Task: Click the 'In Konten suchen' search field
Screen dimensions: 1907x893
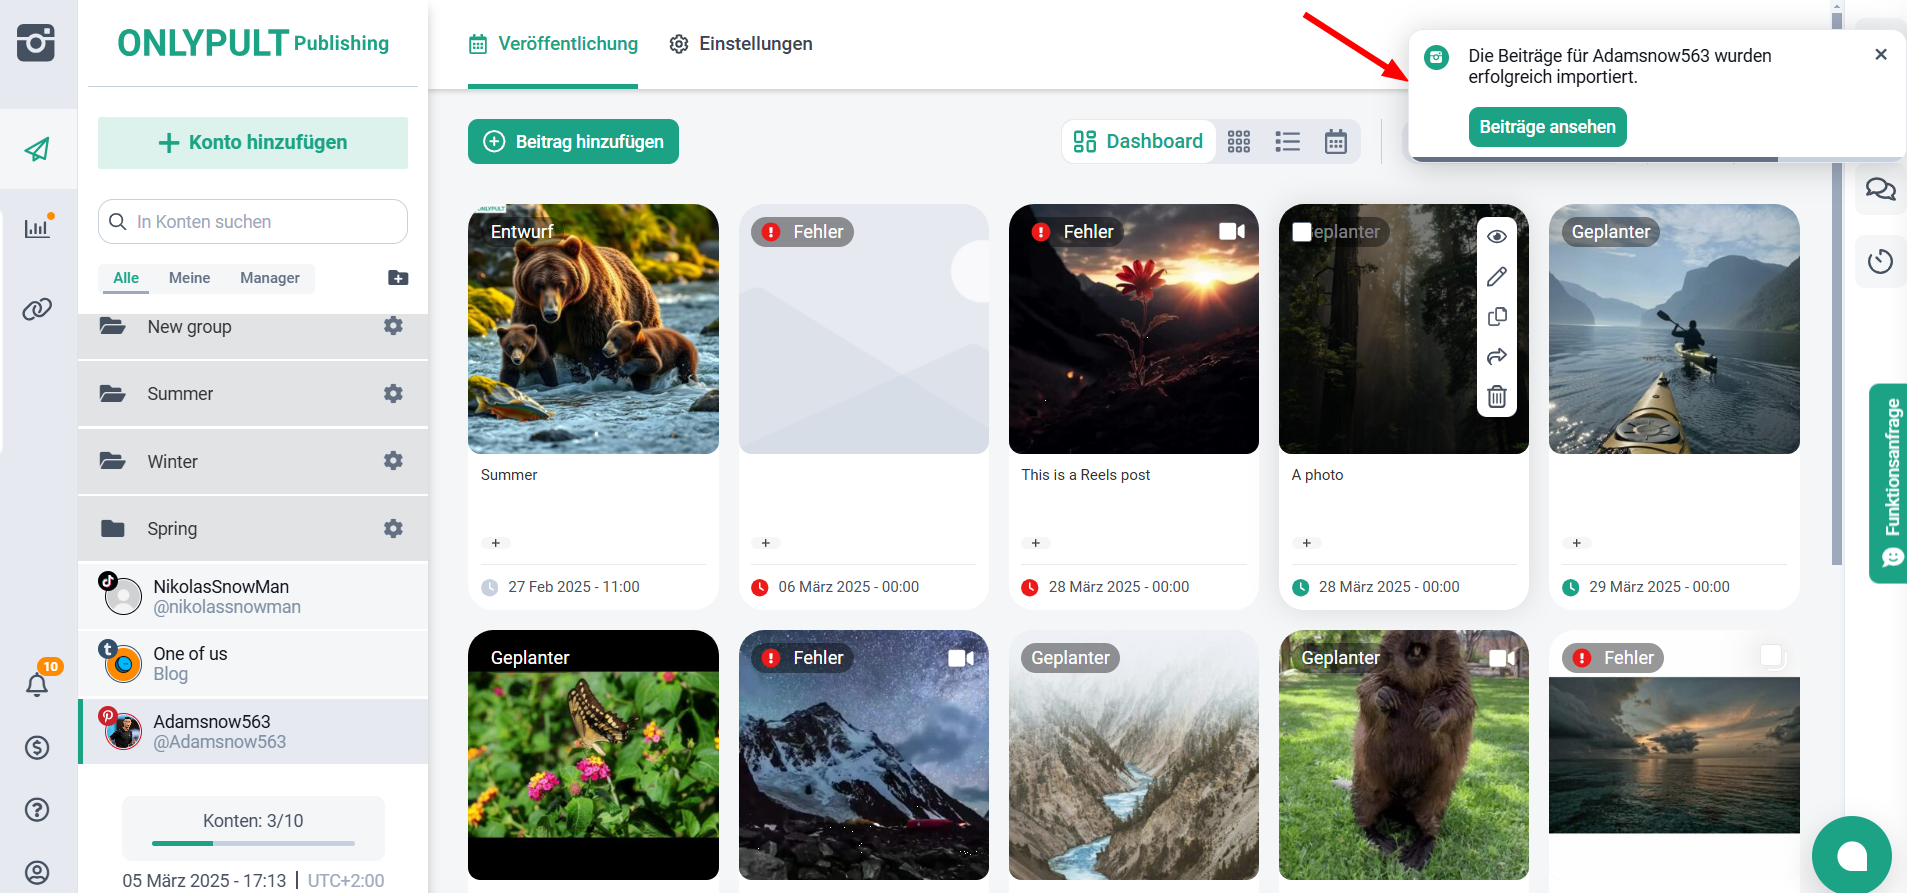Action: coord(253,222)
